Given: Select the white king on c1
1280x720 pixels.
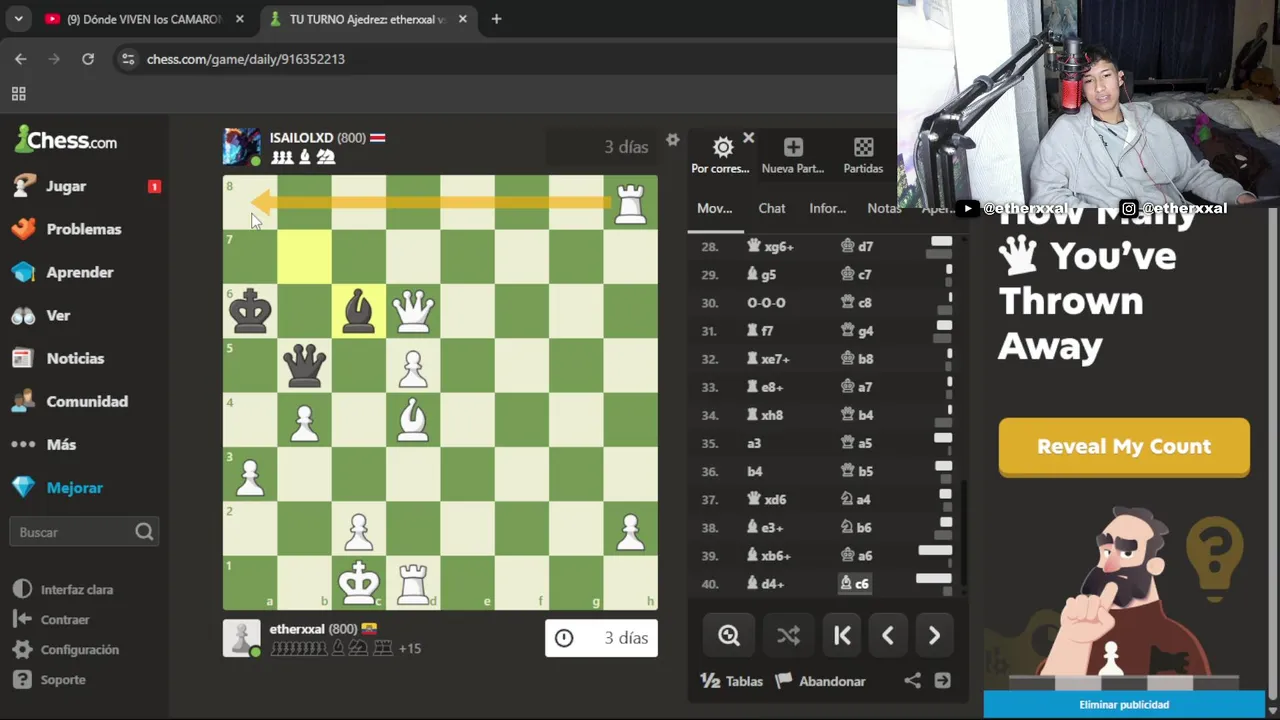Looking at the screenshot, I should point(359,582).
